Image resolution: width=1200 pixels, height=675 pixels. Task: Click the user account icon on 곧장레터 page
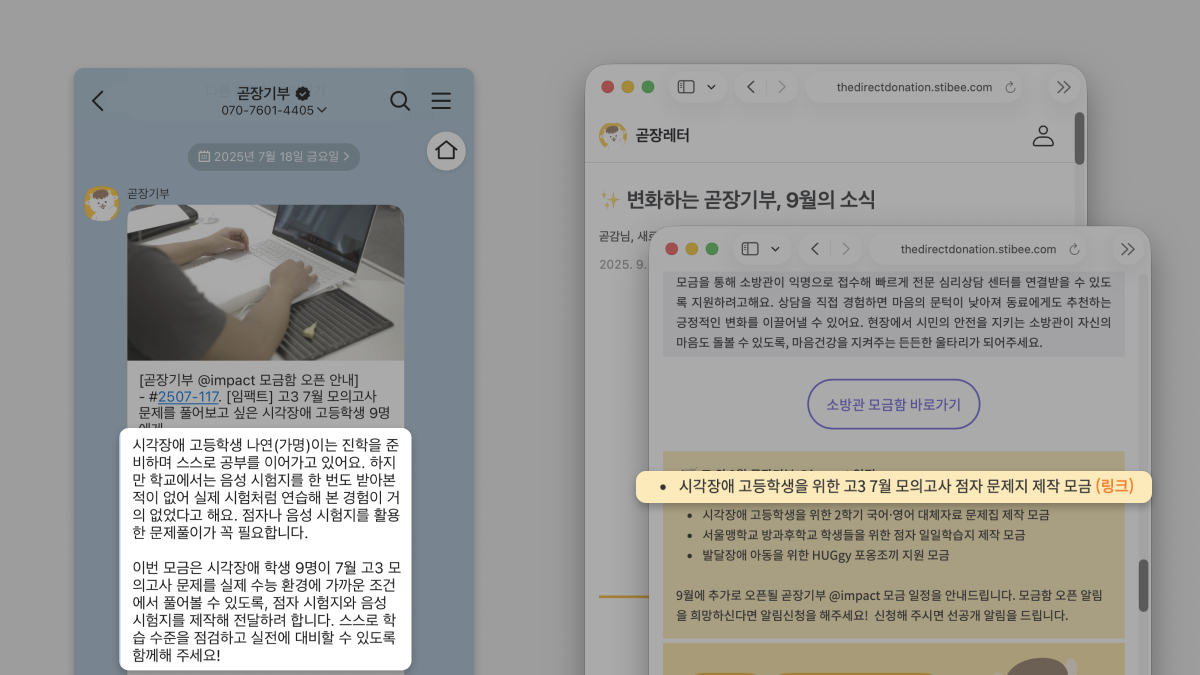[x=1043, y=136]
